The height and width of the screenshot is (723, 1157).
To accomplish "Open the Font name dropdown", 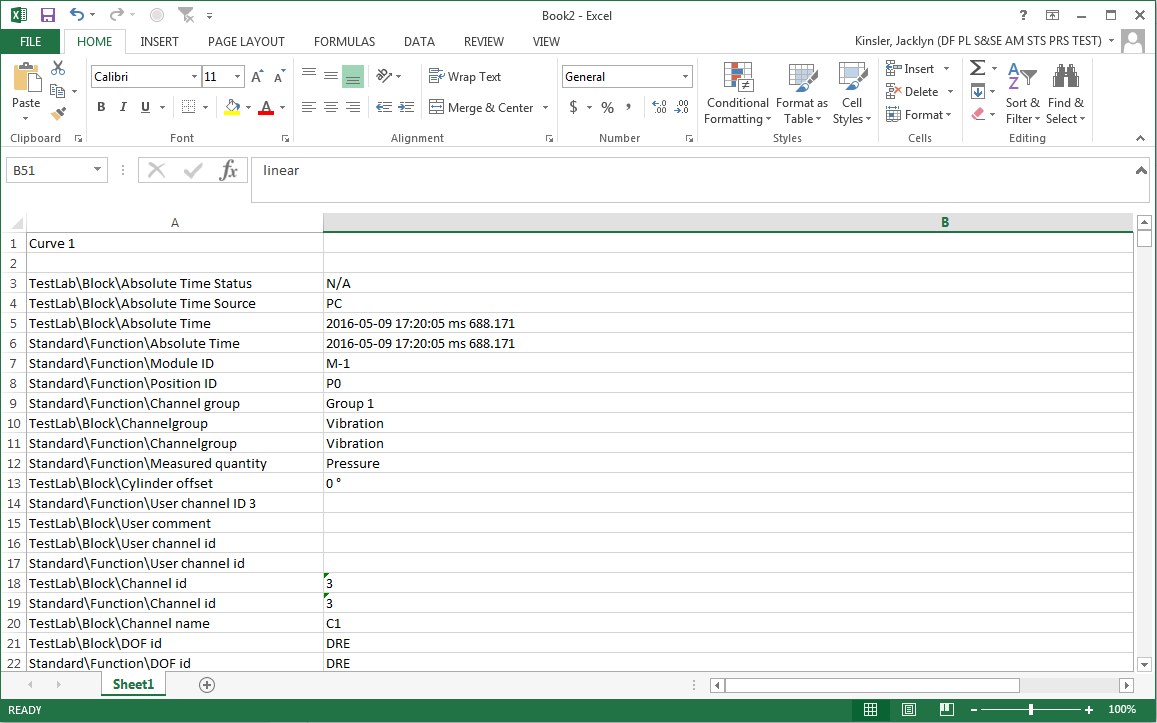I will [194, 77].
